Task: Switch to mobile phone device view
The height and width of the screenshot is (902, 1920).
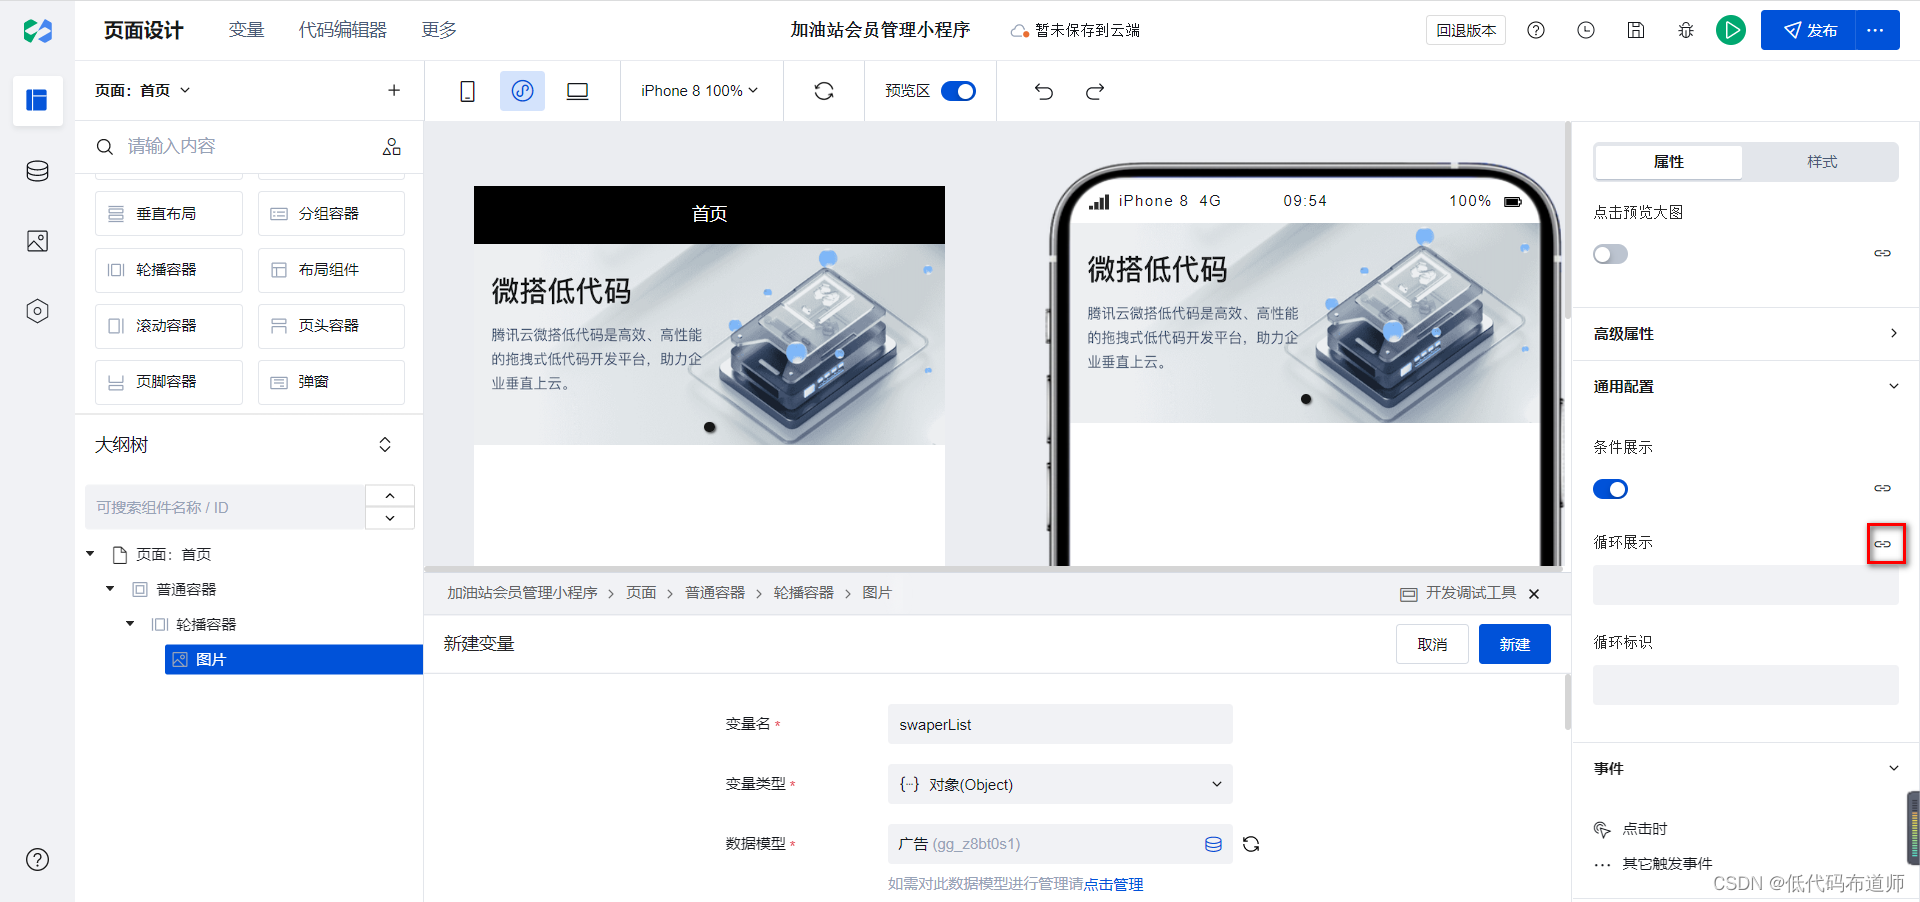Action: tap(467, 91)
